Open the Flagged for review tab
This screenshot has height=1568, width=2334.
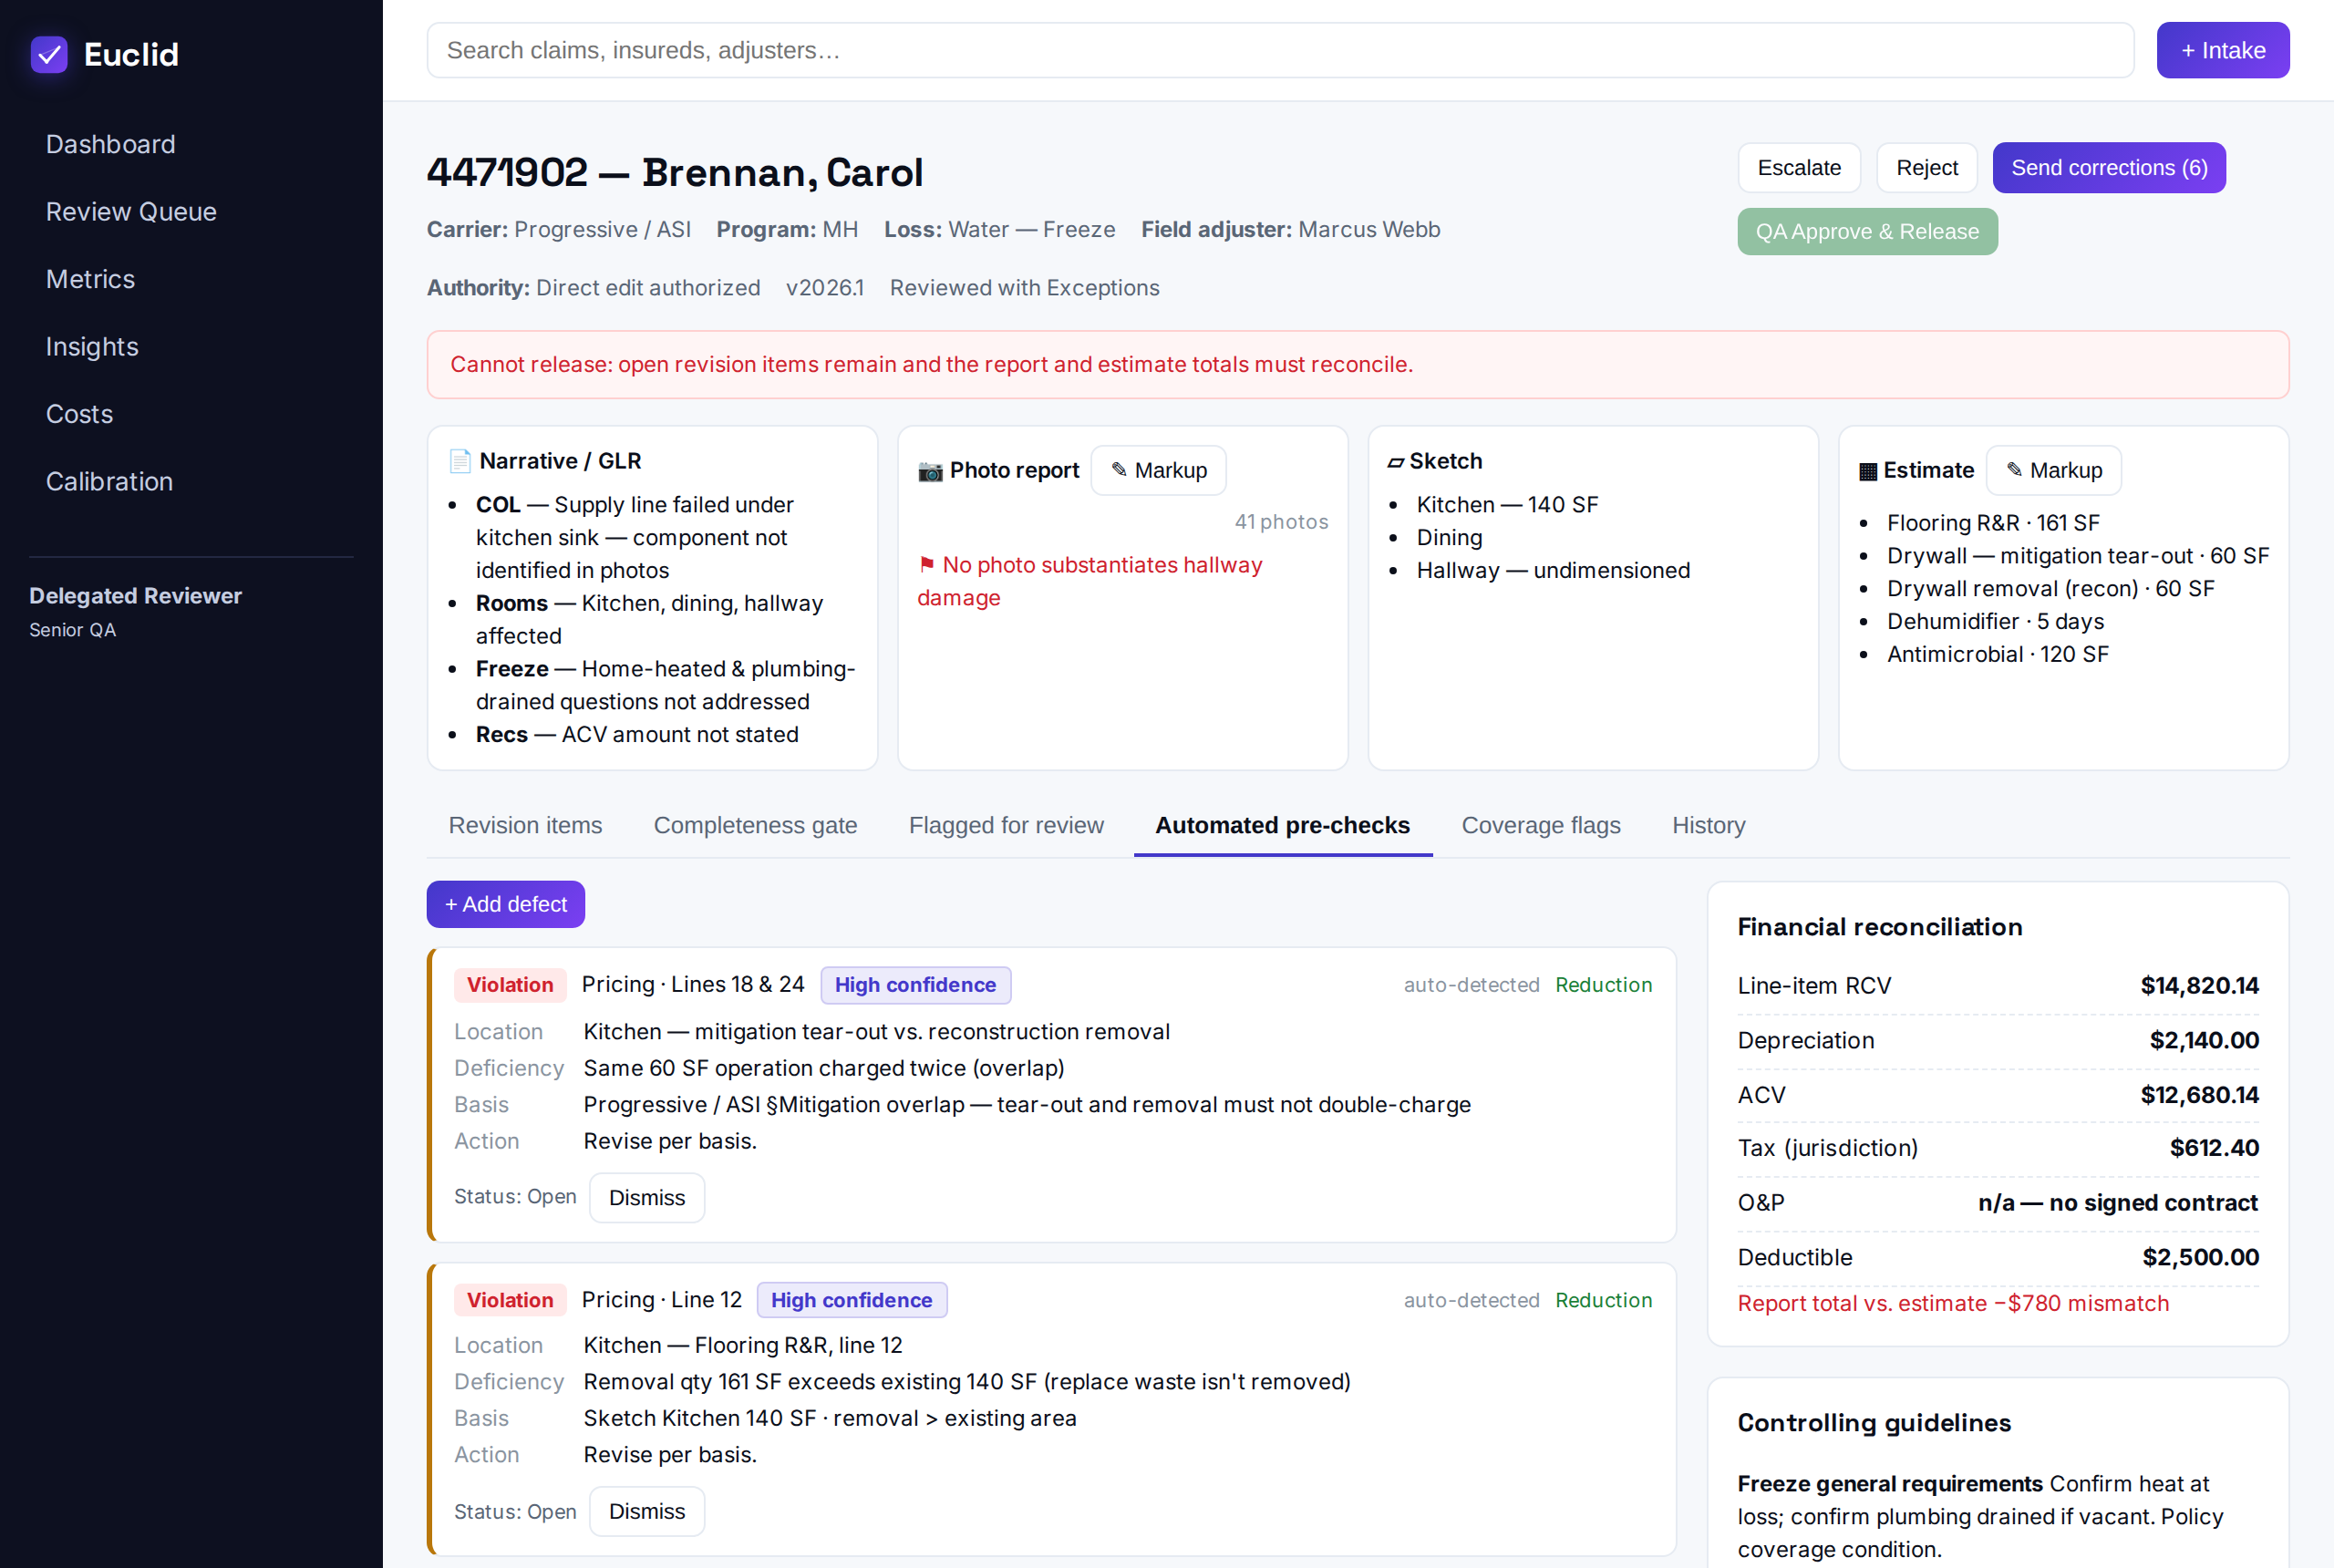pyautogui.click(x=1006, y=825)
